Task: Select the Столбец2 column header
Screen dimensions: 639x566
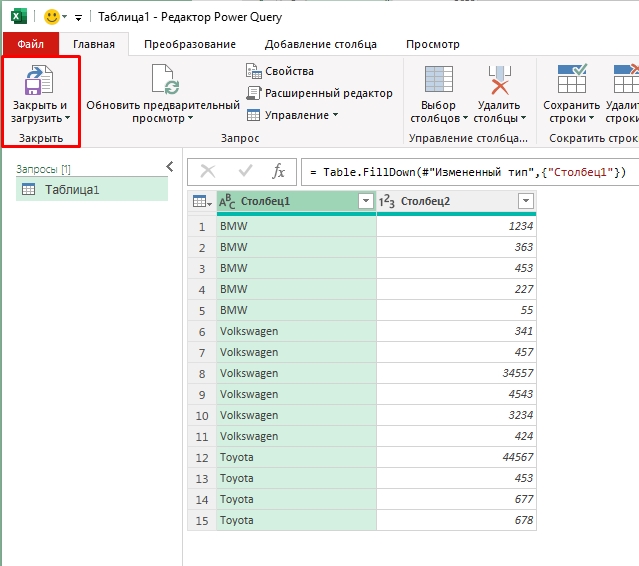Action: pyautogui.click(x=456, y=201)
